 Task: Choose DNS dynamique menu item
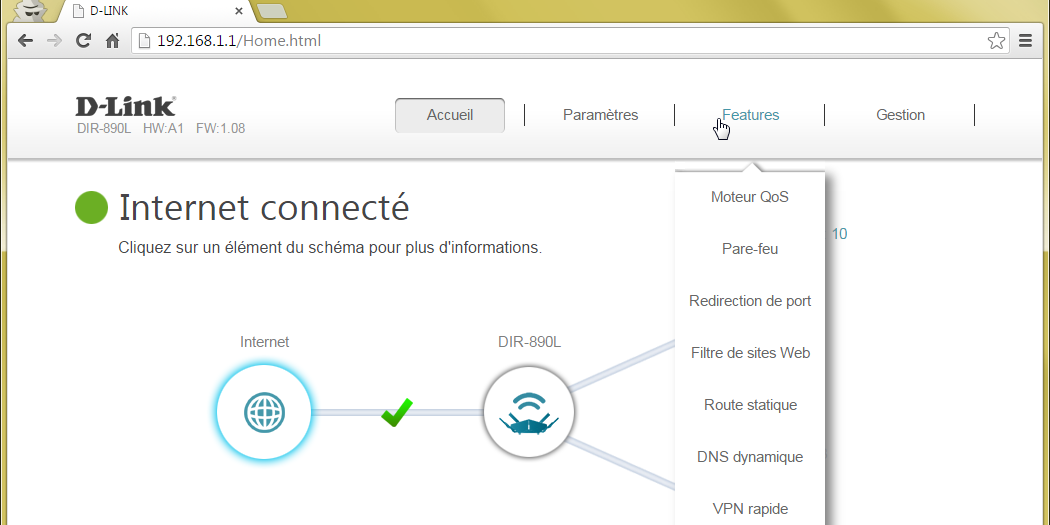coord(750,457)
